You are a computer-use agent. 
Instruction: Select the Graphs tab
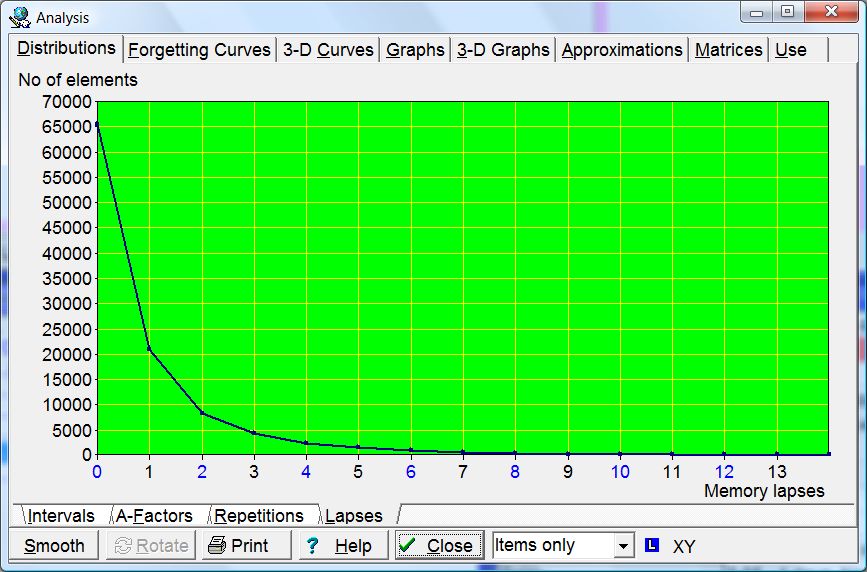415,50
